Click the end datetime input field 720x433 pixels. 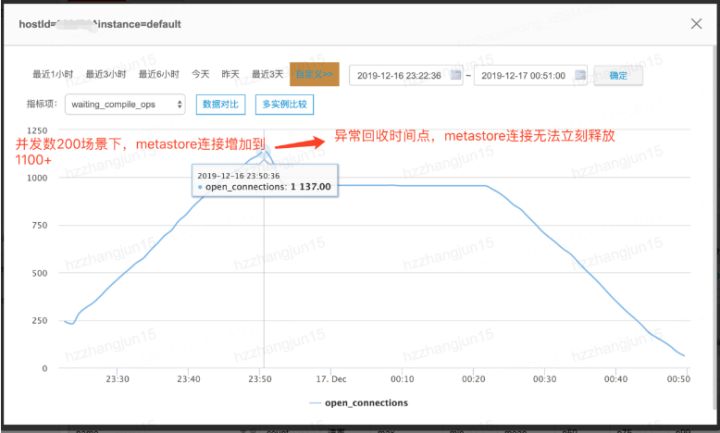point(522,75)
